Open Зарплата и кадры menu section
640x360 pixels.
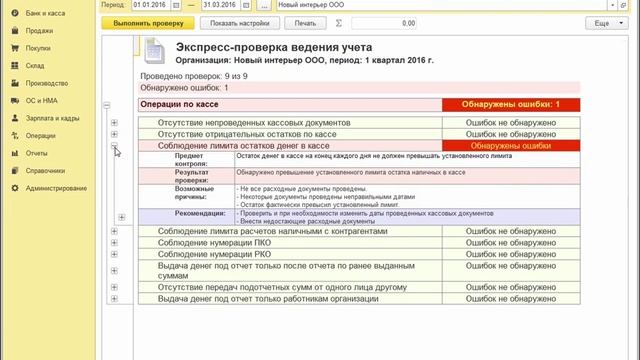pos(52,118)
